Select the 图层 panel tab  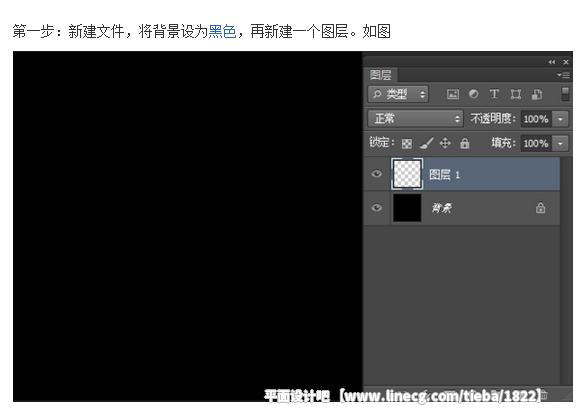(380, 75)
